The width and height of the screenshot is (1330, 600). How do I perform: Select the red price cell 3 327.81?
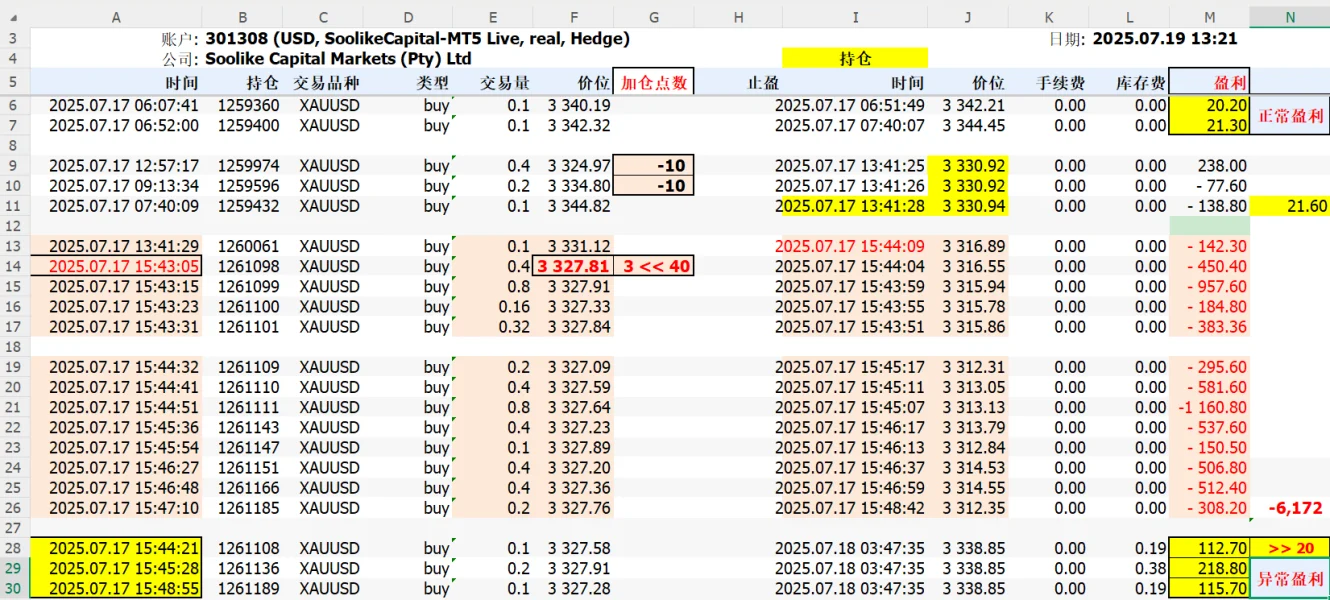(x=572, y=266)
